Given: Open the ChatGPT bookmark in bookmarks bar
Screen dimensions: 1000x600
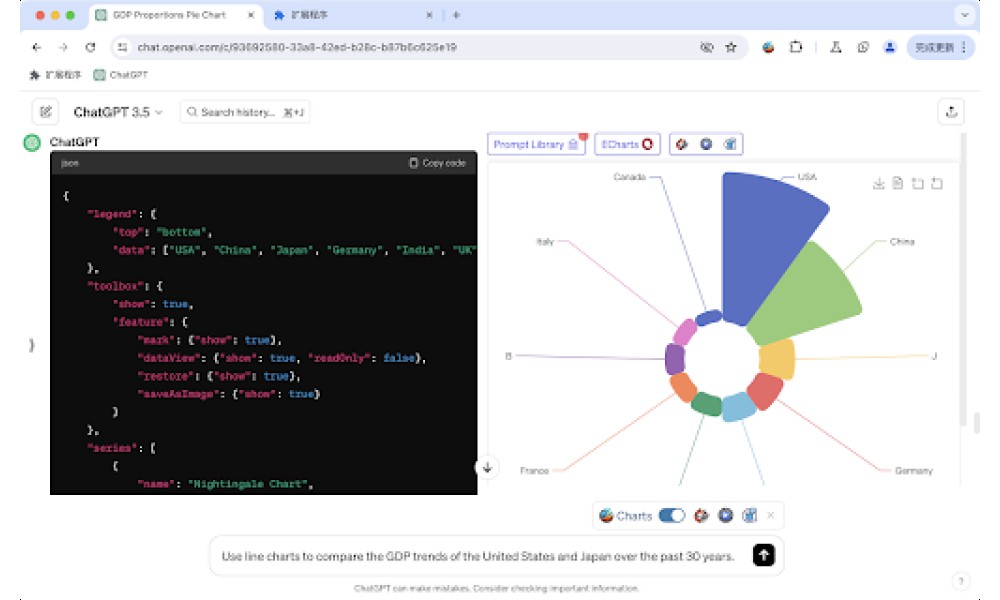Looking at the screenshot, I should [121, 75].
